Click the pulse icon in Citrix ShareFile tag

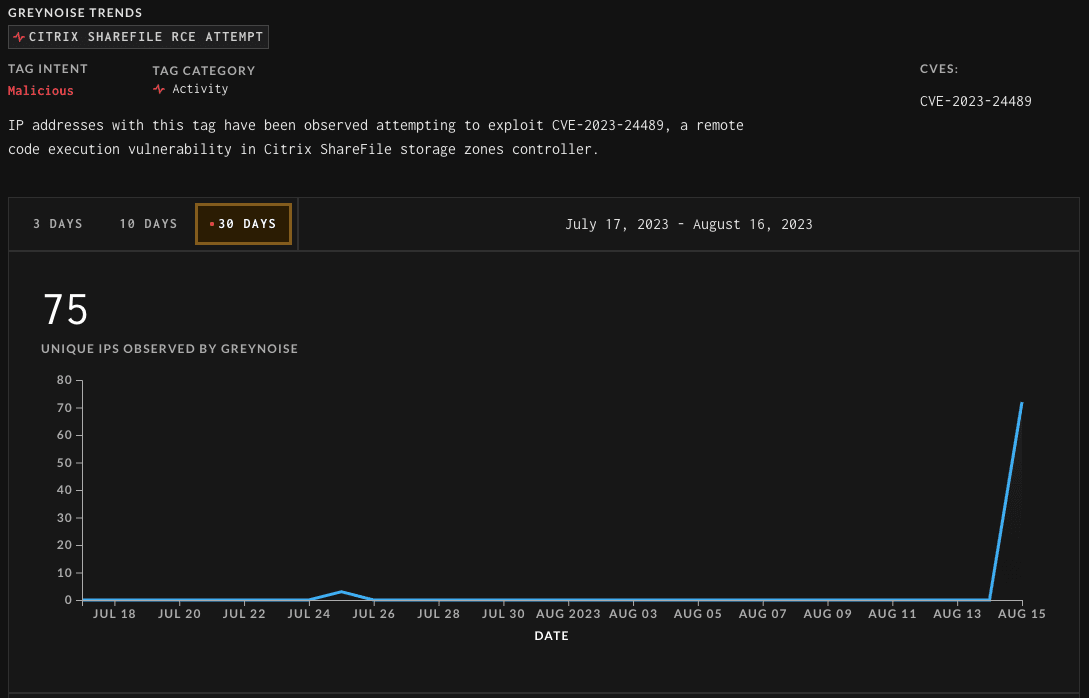(x=19, y=37)
